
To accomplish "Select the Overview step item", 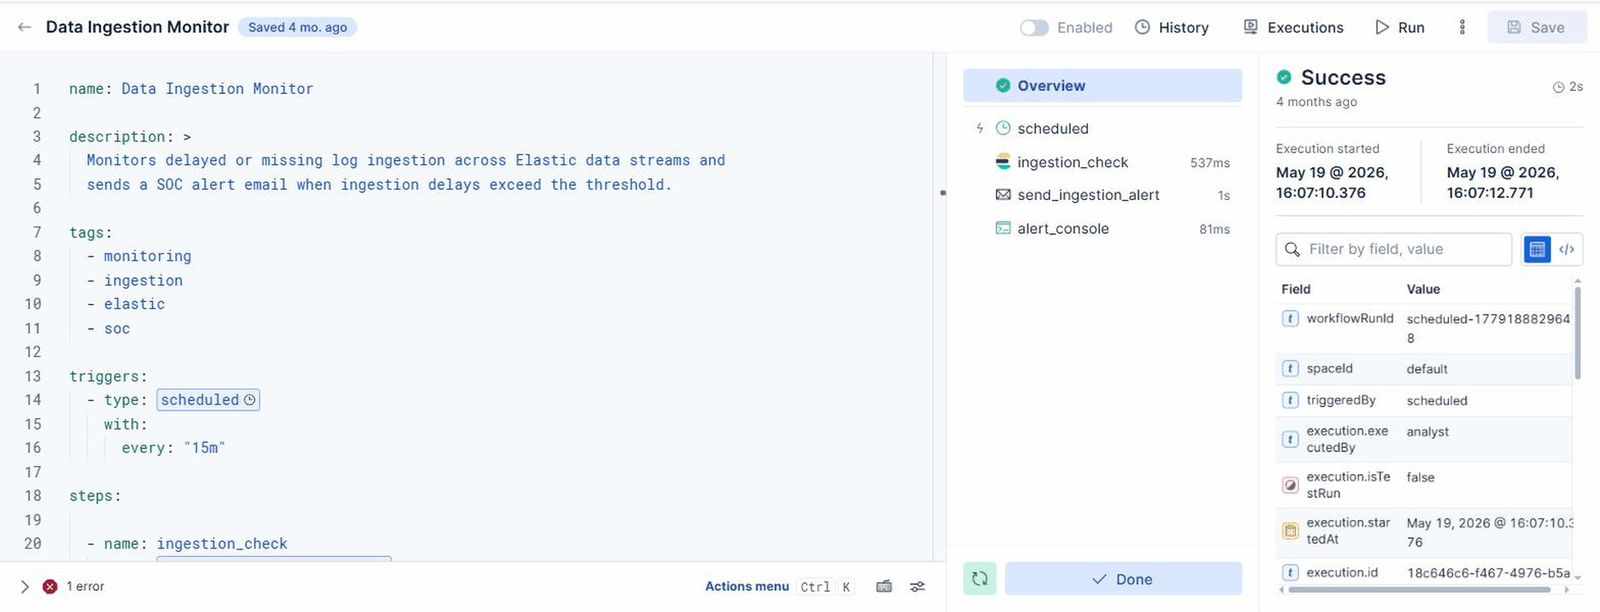I will (x=1102, y=86).
